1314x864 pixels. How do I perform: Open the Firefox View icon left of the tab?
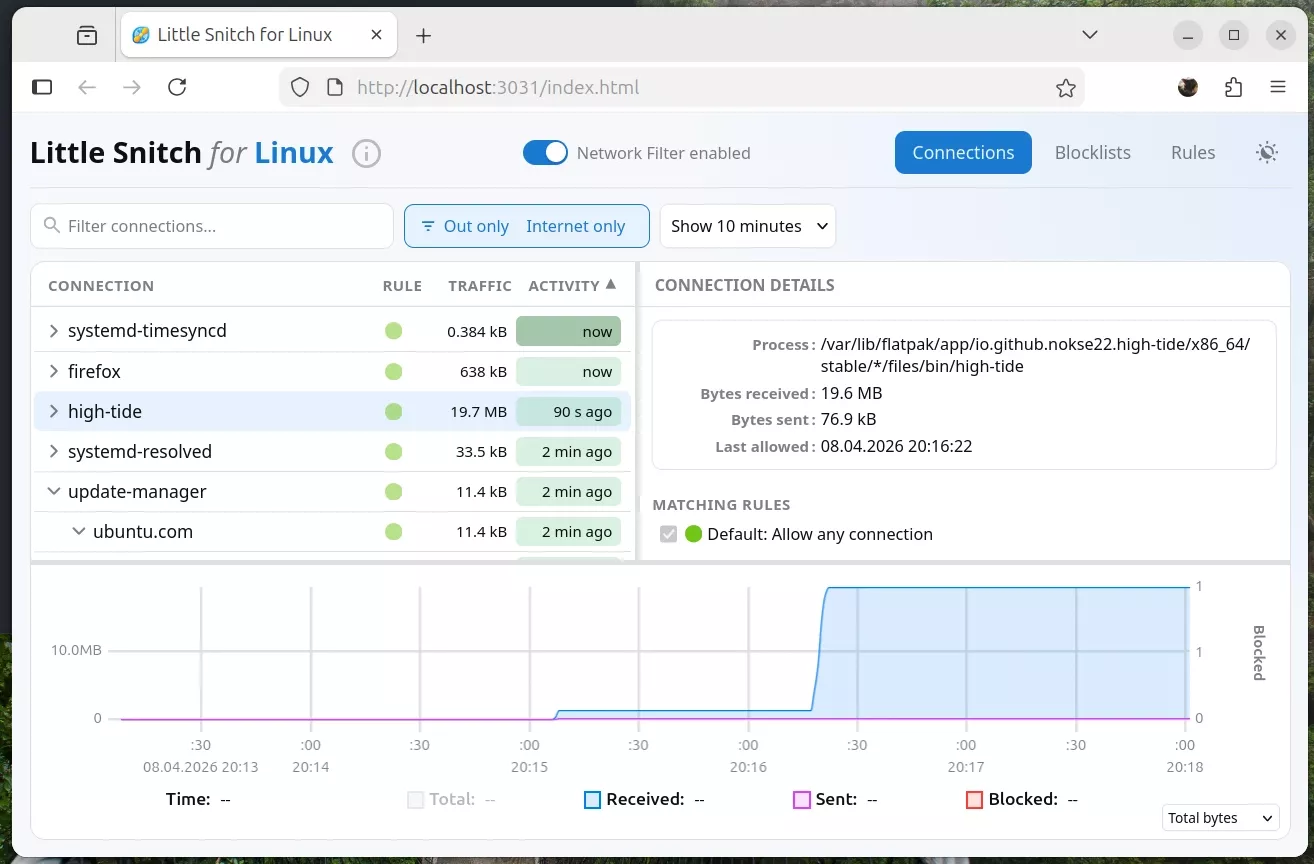tap(87, 35)
